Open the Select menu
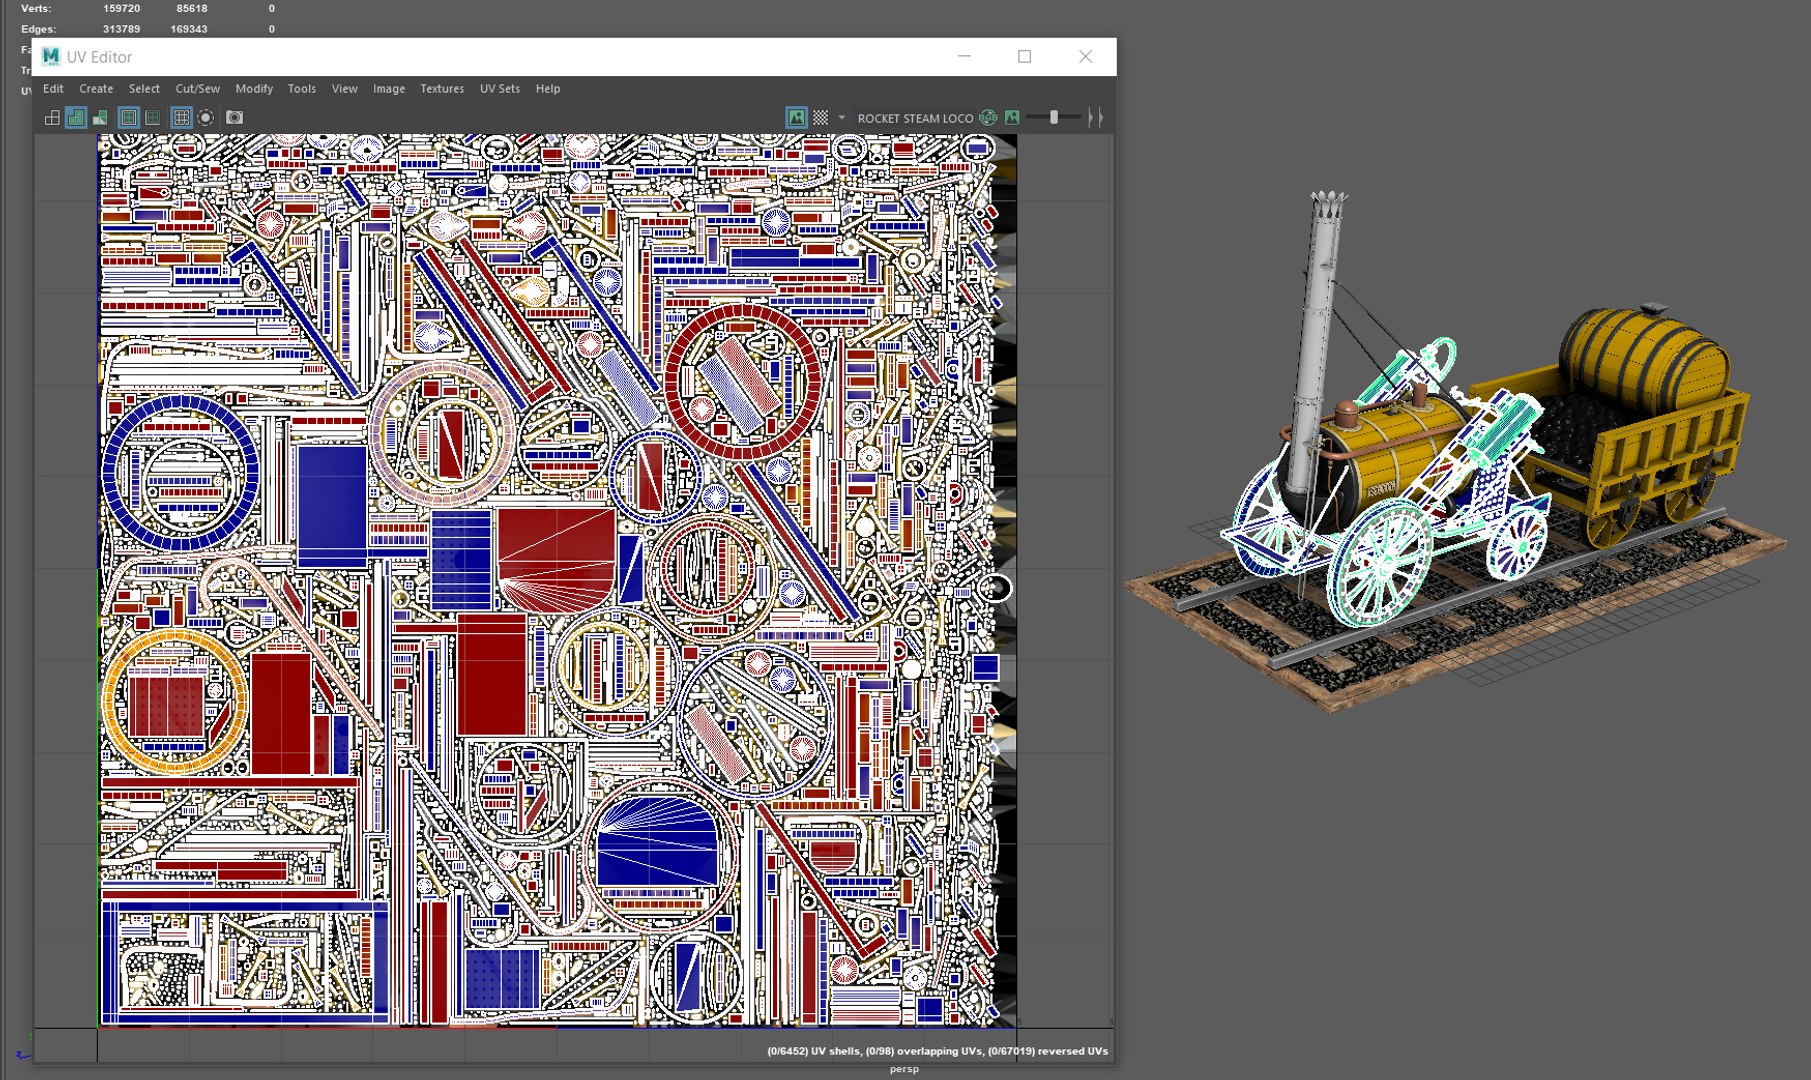Screen dimensions: 1811x1080 [144, 89]
